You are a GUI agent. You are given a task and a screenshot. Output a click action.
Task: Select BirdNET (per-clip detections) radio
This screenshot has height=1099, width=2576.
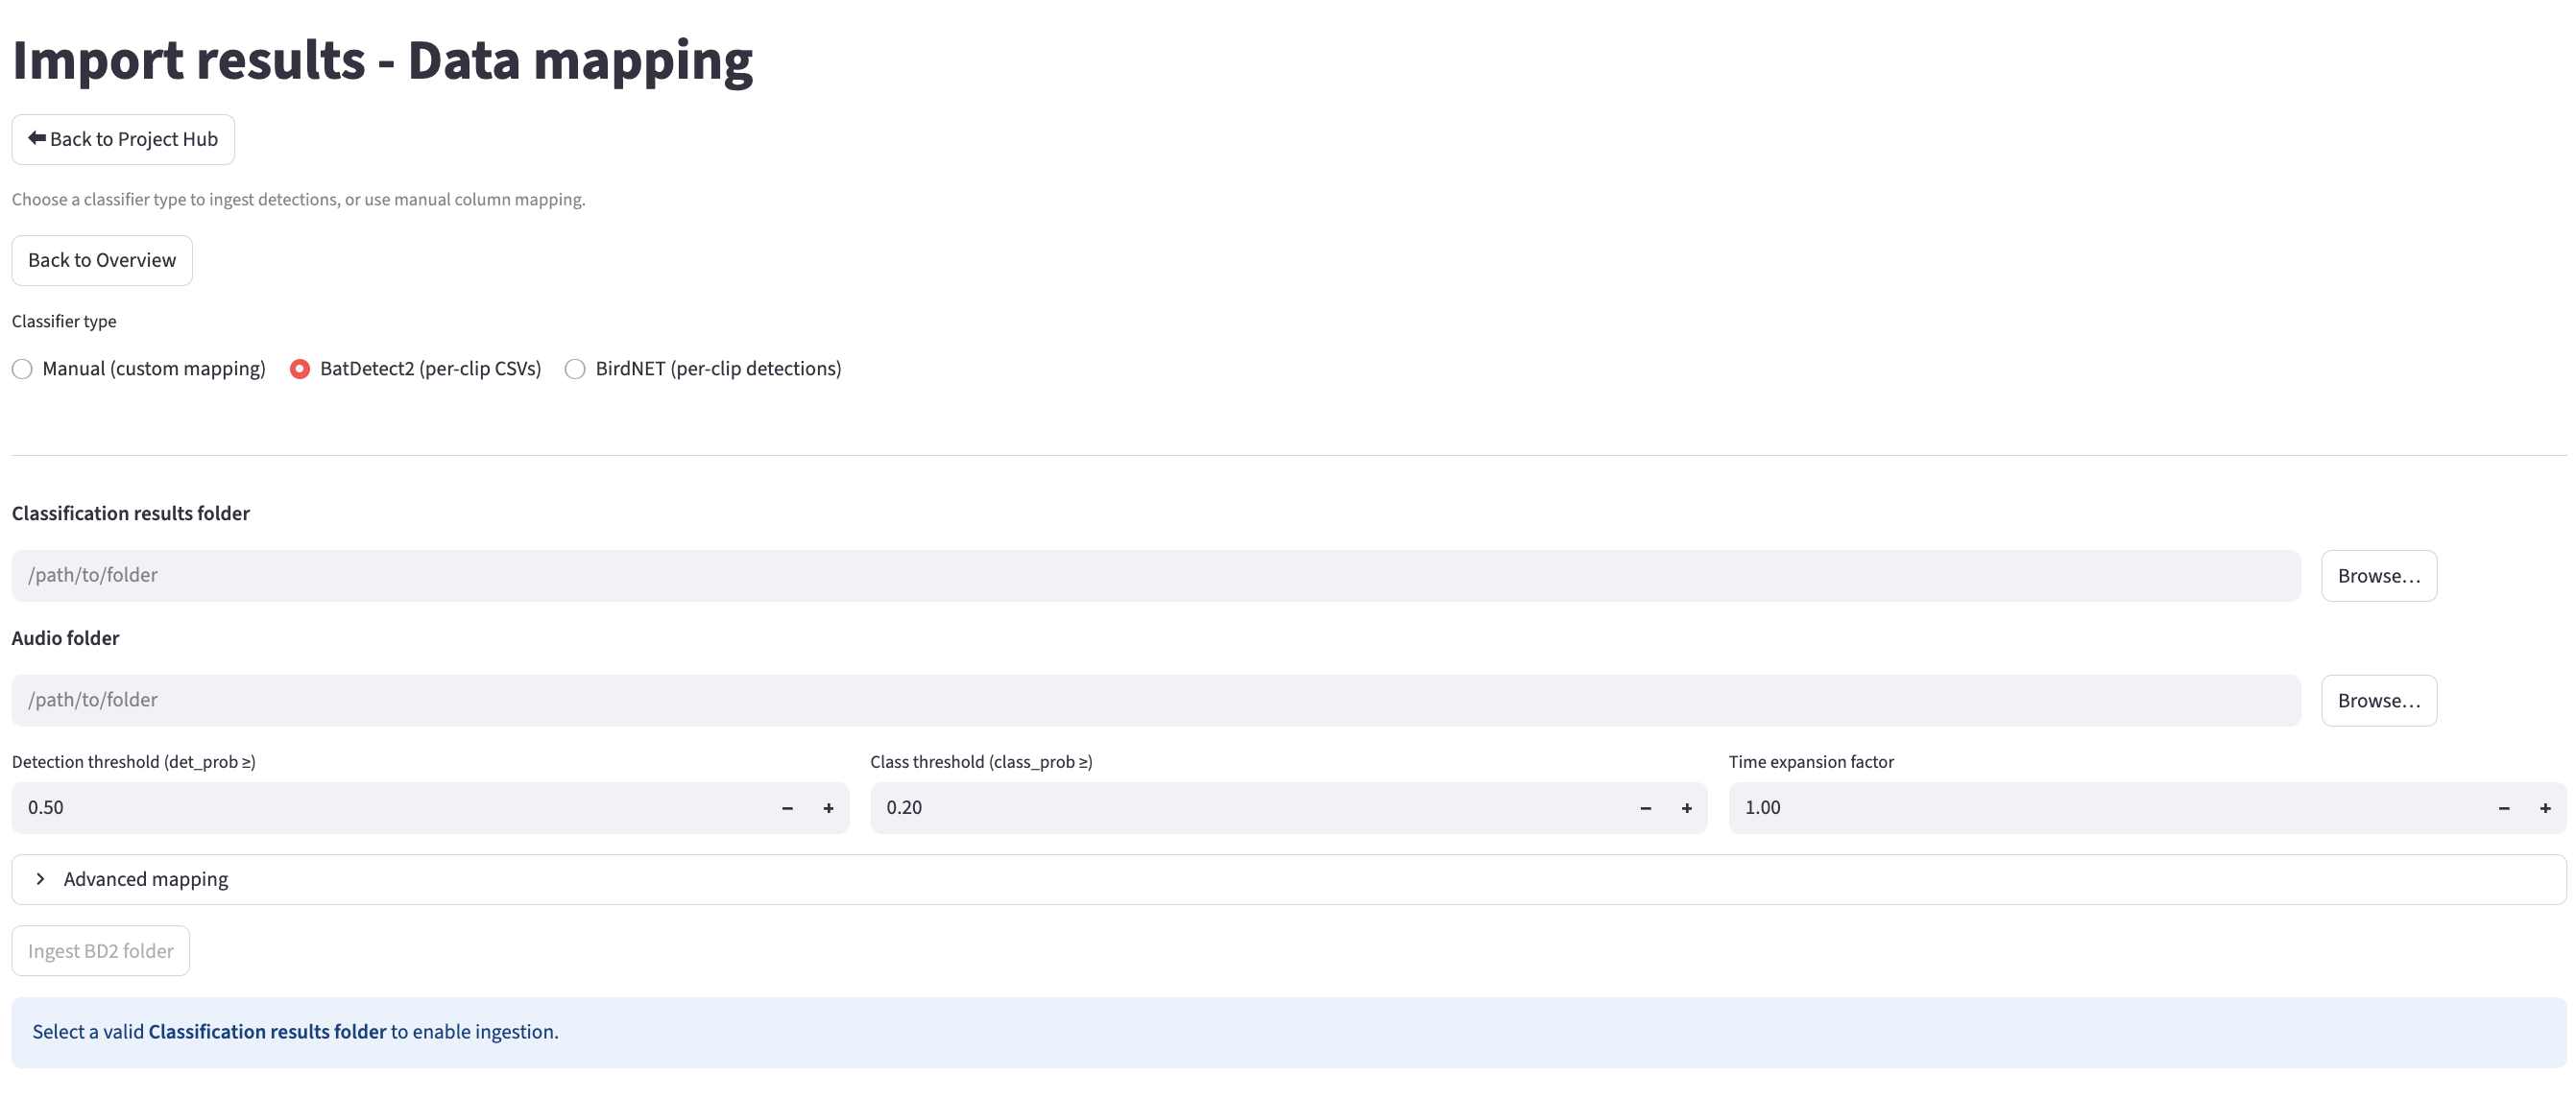point(575,369)
